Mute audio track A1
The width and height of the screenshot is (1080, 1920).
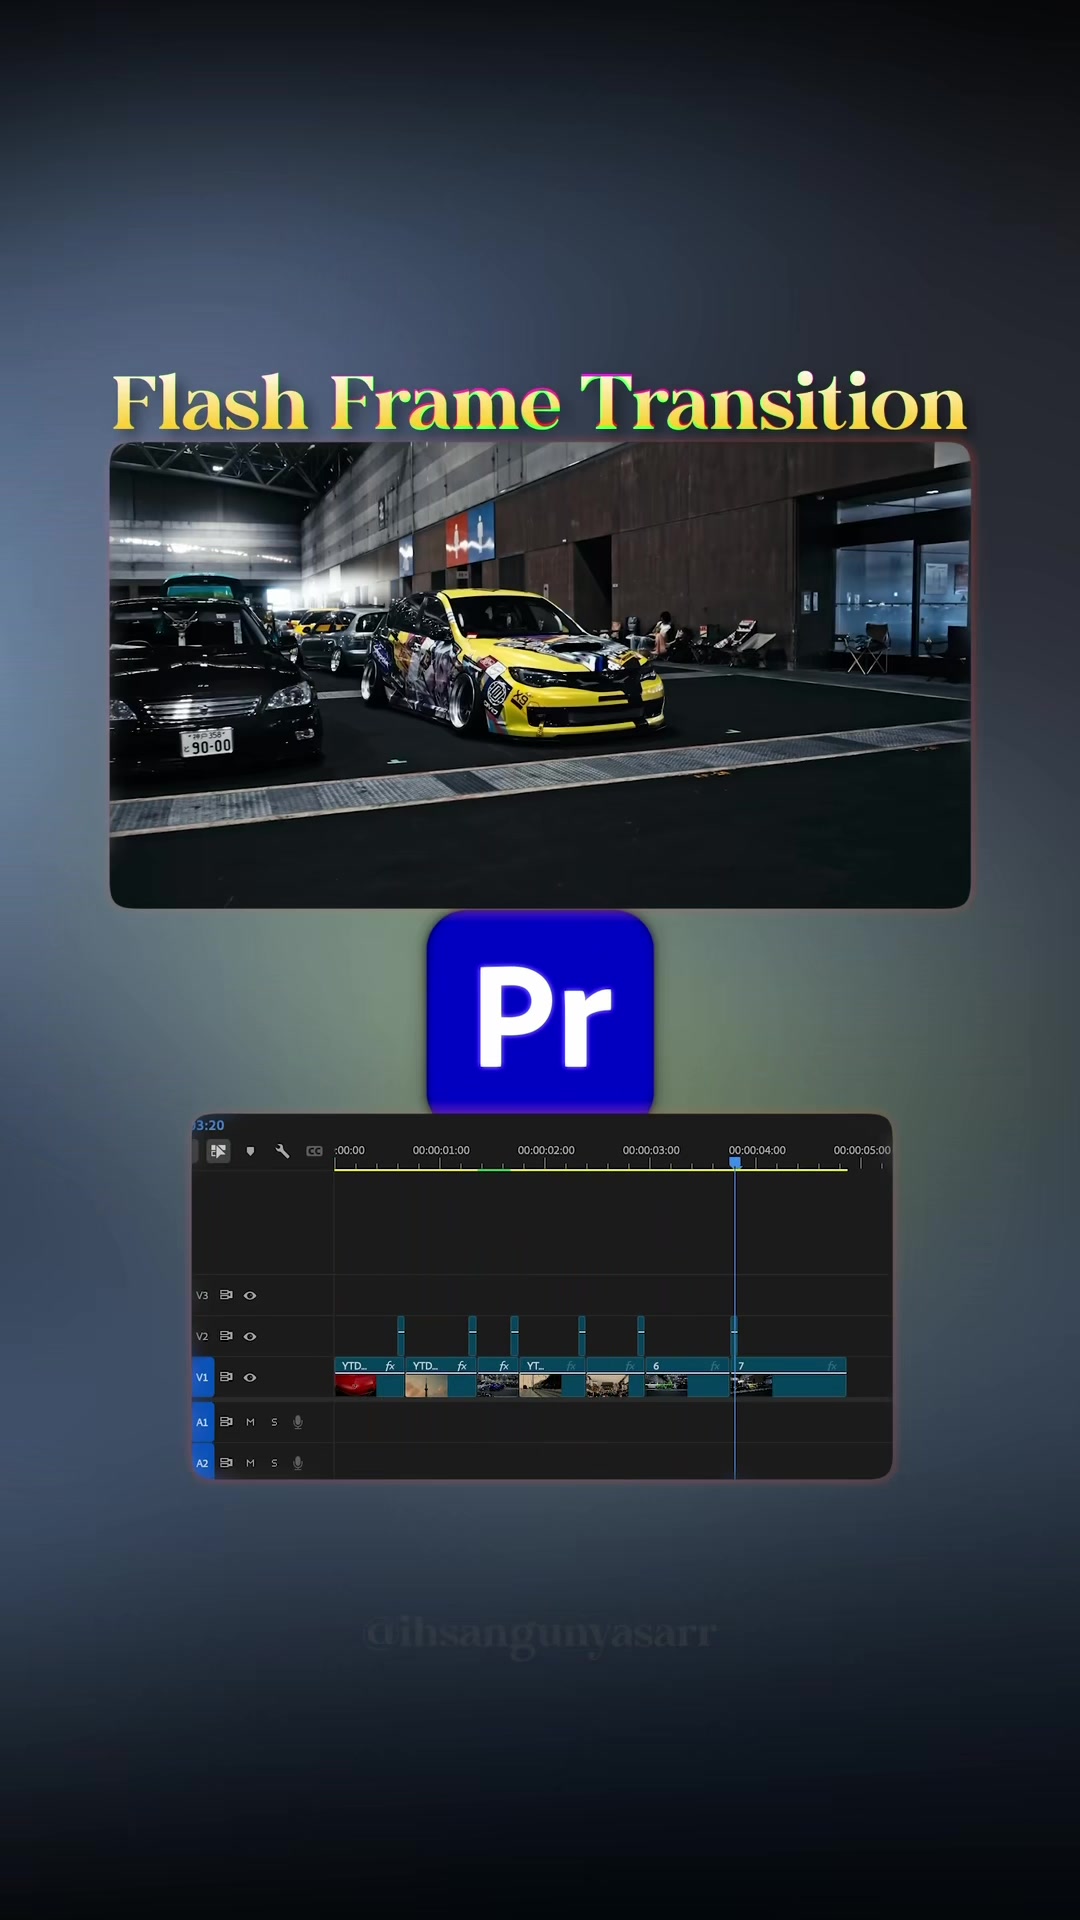(250, 1422)
